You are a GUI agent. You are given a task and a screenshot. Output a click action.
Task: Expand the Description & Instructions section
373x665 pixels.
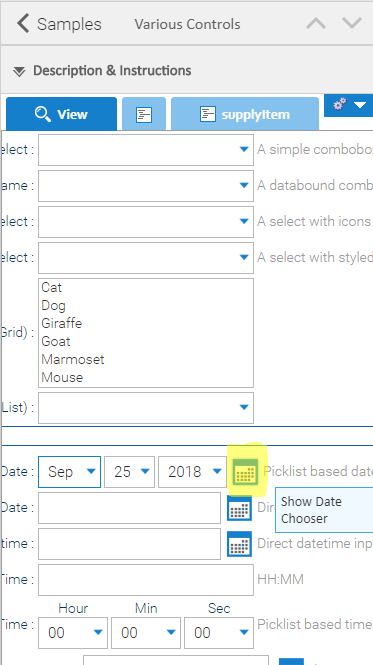(x=102, y=70)
